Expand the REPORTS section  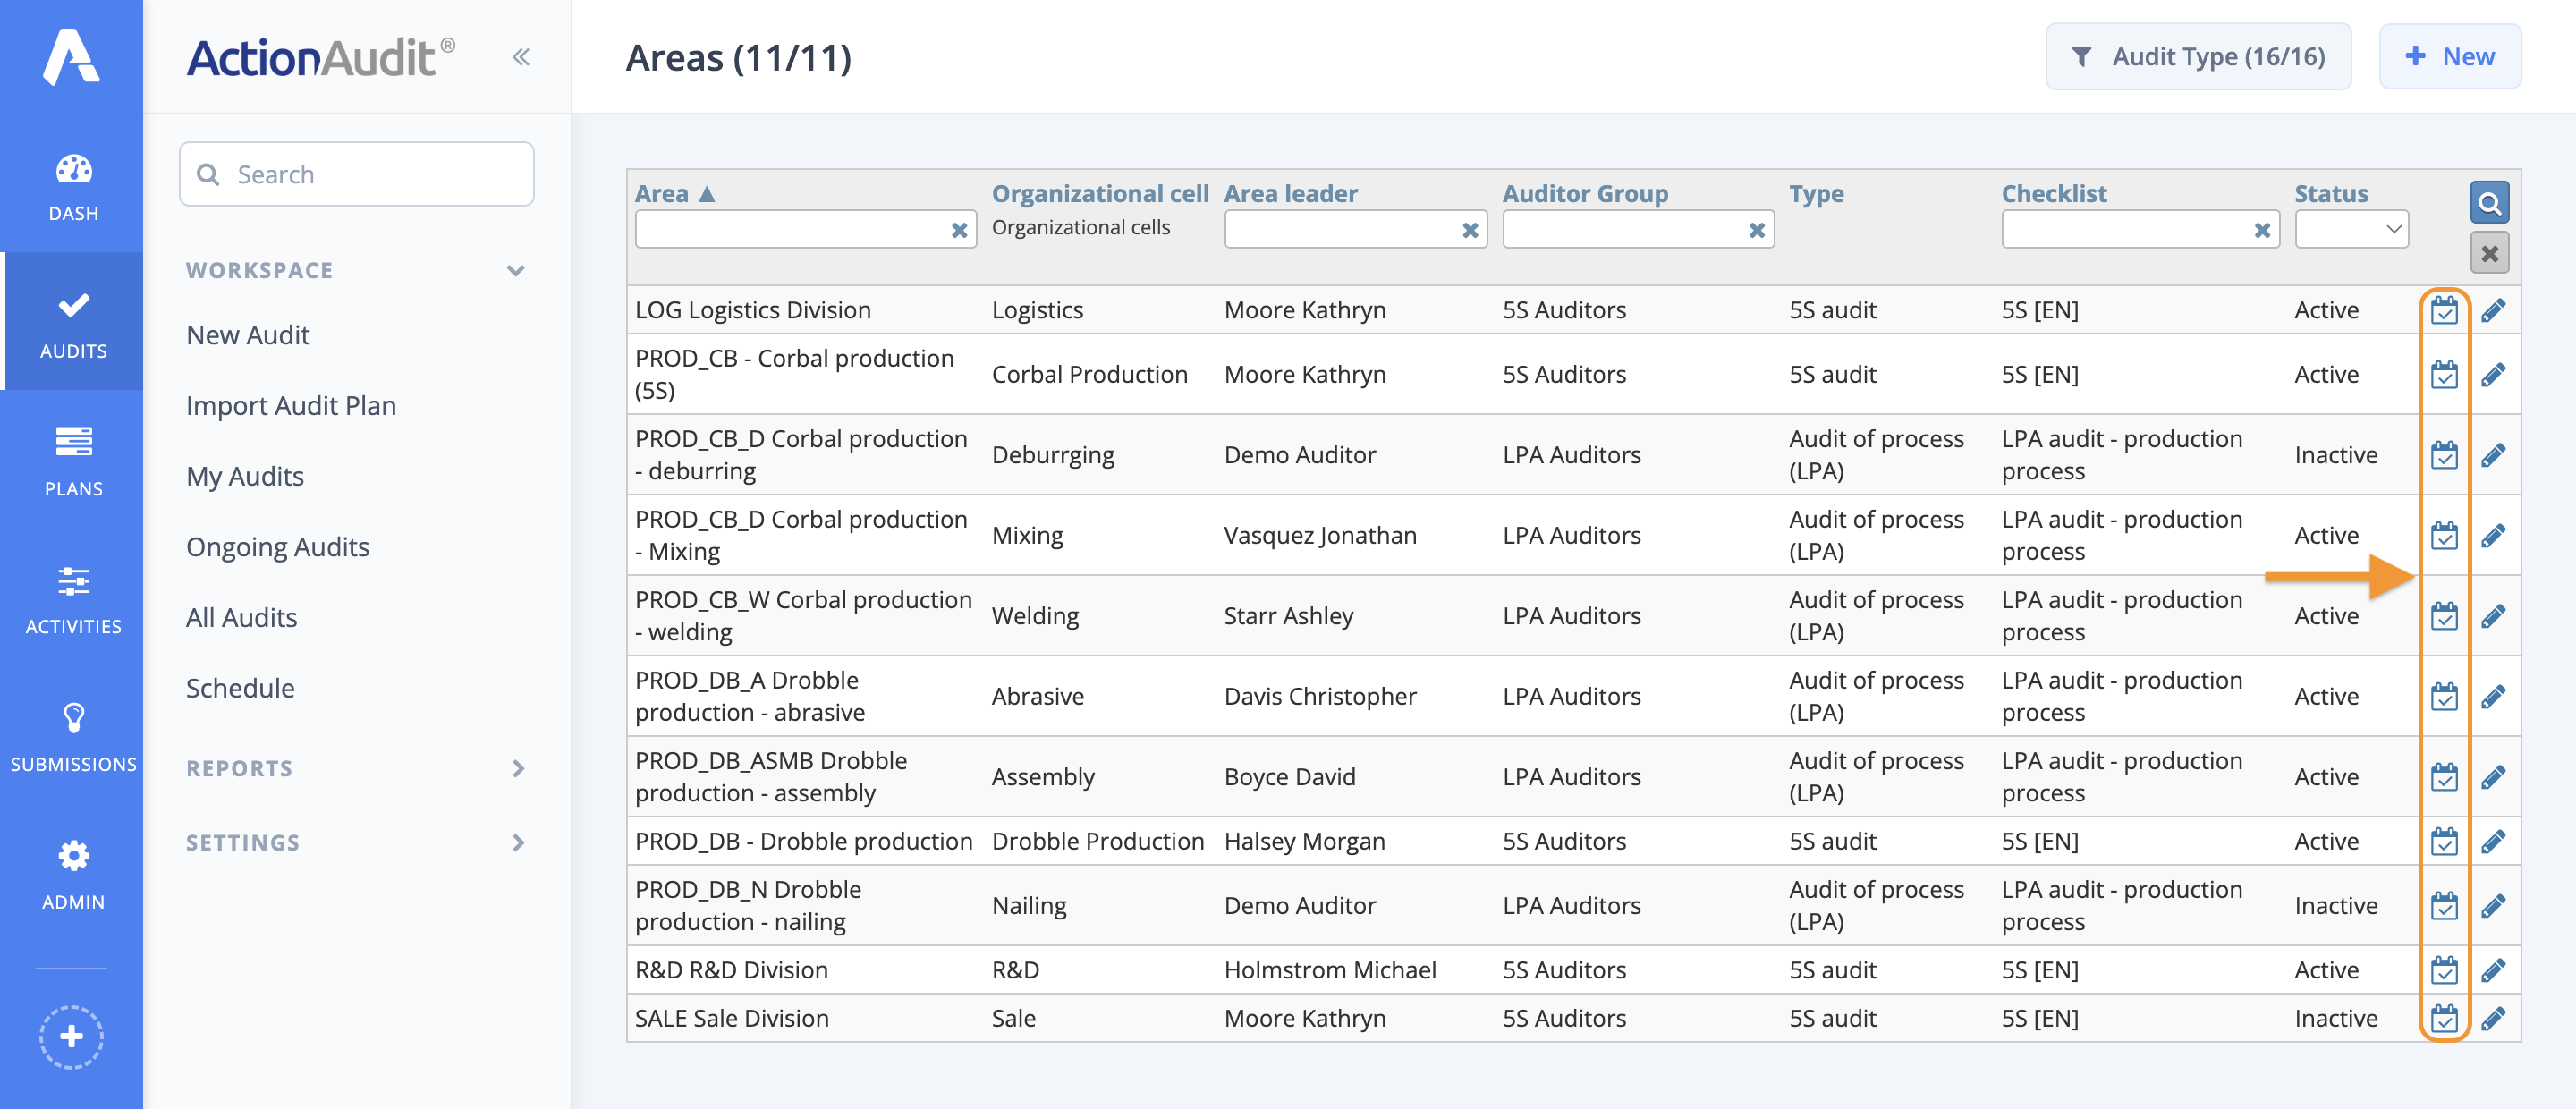[x=518, y=768]
